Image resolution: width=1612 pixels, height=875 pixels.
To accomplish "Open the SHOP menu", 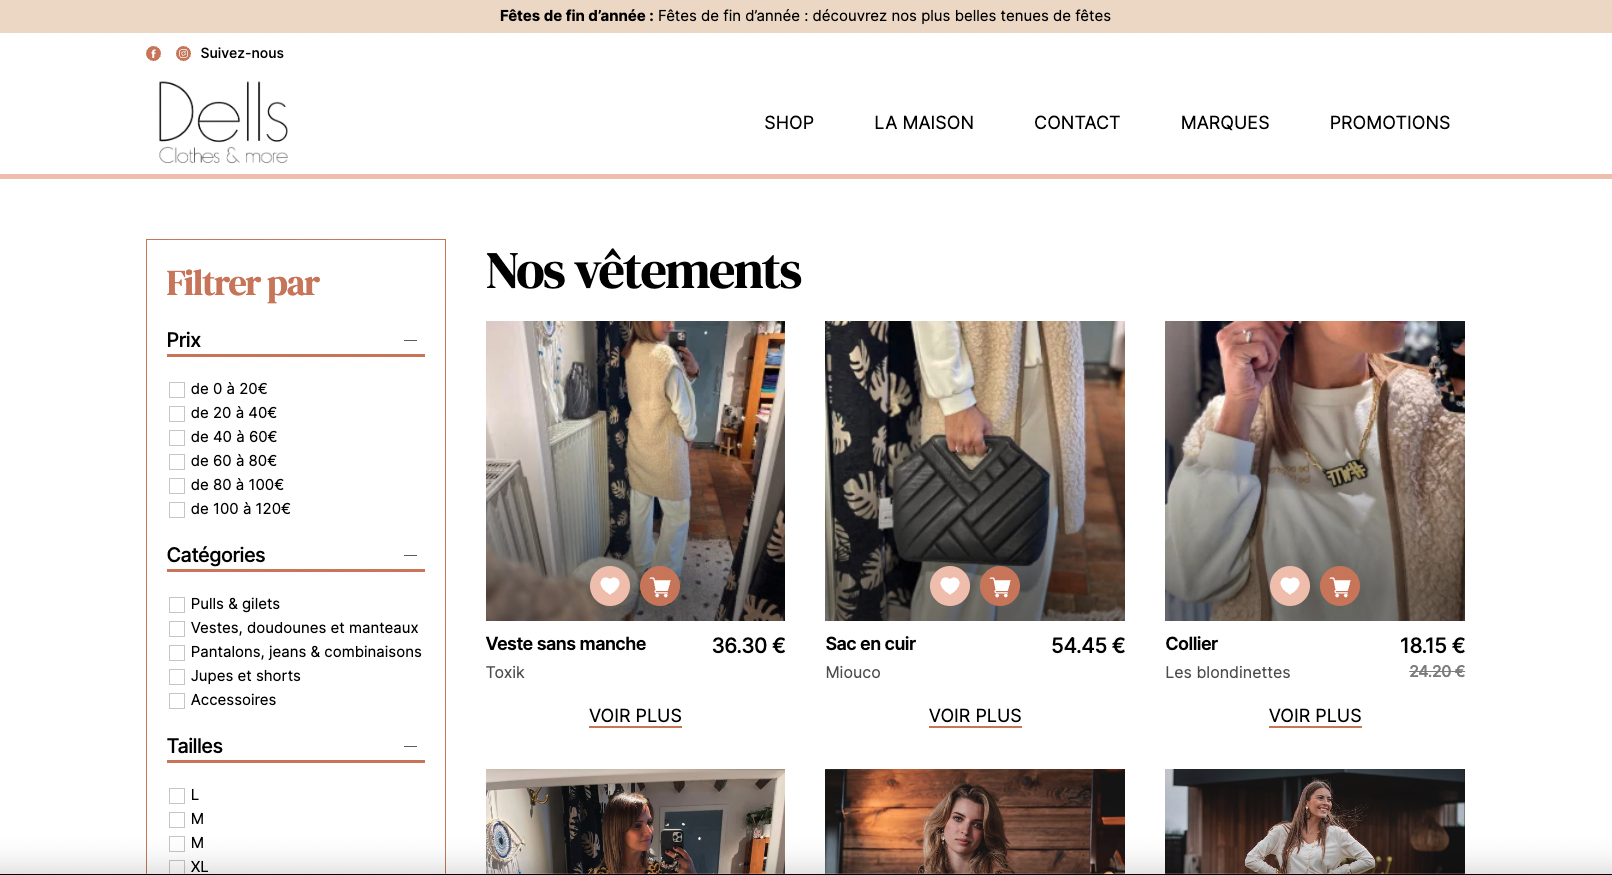I will click(789, 123).
